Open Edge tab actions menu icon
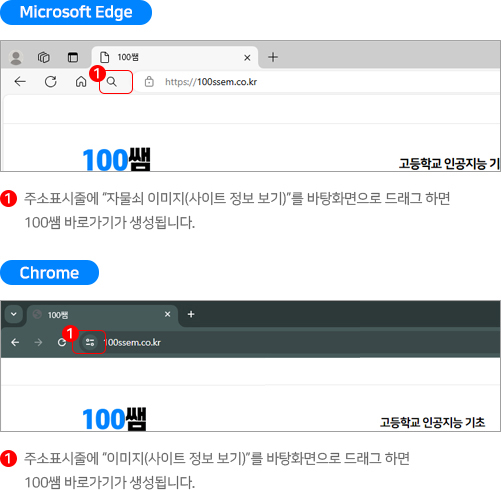501x490 pixels. point(73,57)
